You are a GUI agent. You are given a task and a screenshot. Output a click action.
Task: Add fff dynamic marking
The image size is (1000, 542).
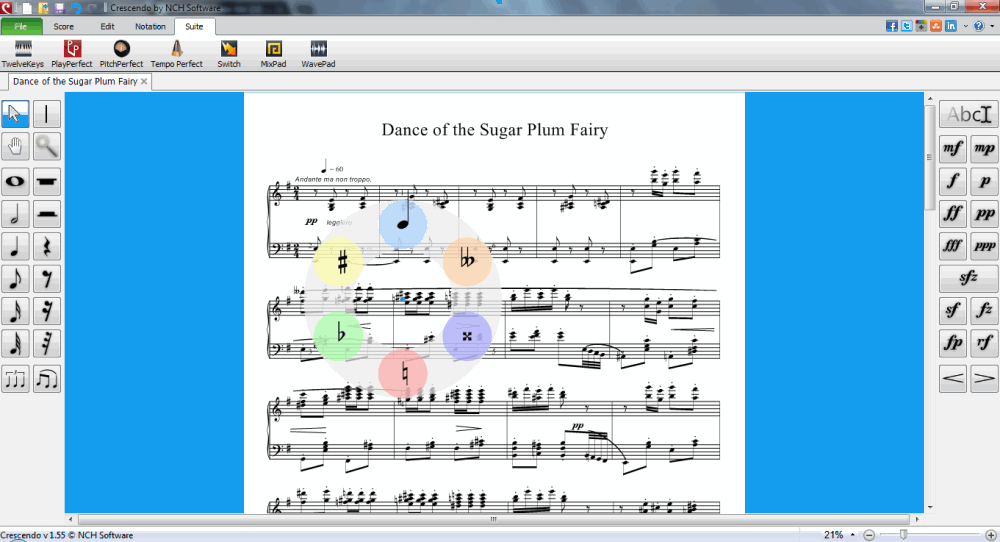[953, 245]
